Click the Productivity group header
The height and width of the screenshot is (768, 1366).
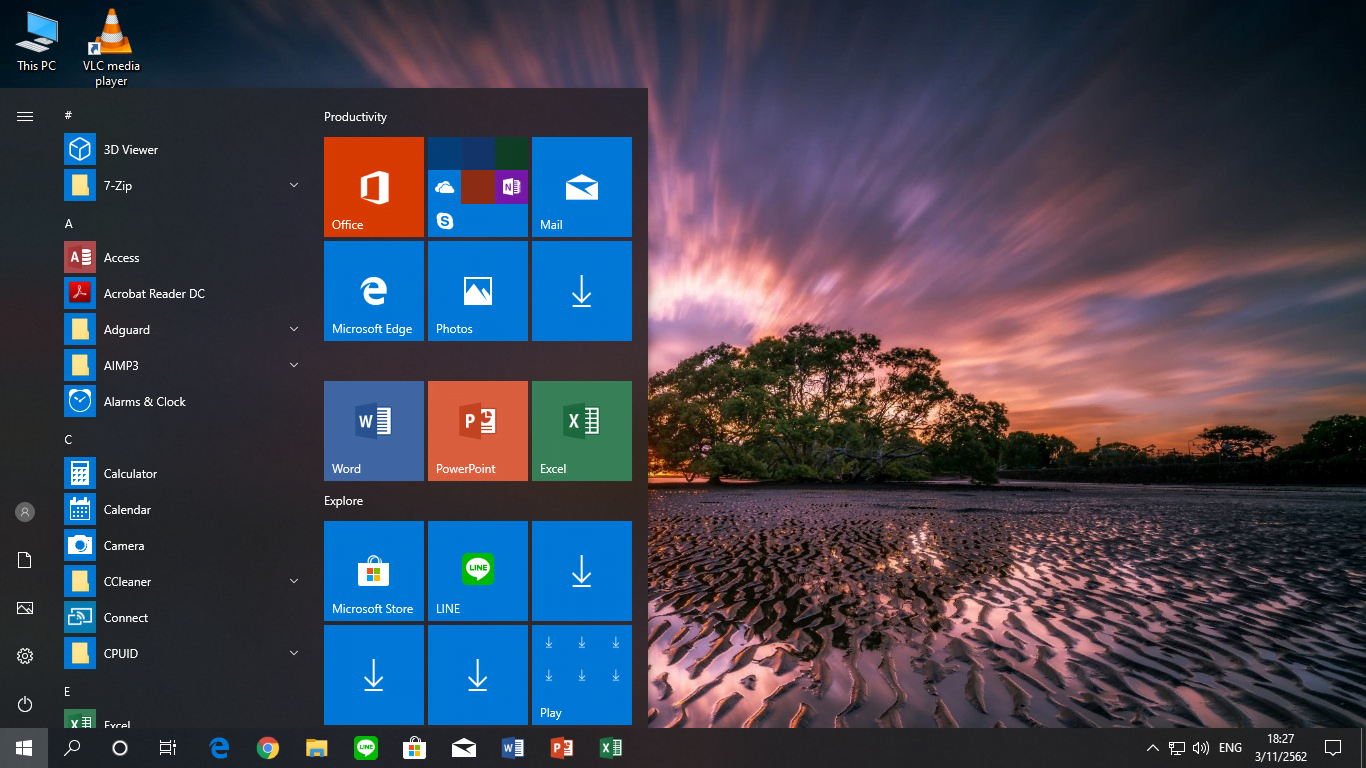[355, 117]
